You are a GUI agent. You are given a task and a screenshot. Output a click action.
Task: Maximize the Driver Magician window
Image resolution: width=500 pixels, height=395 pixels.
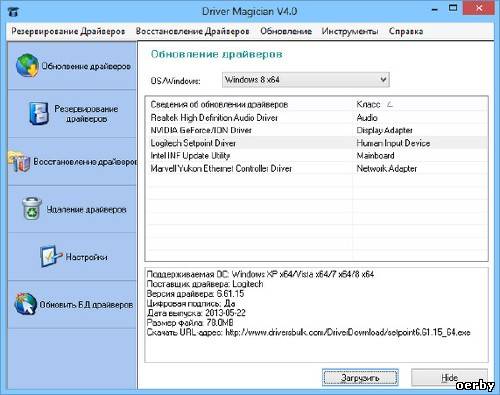(x=453, y=8)
